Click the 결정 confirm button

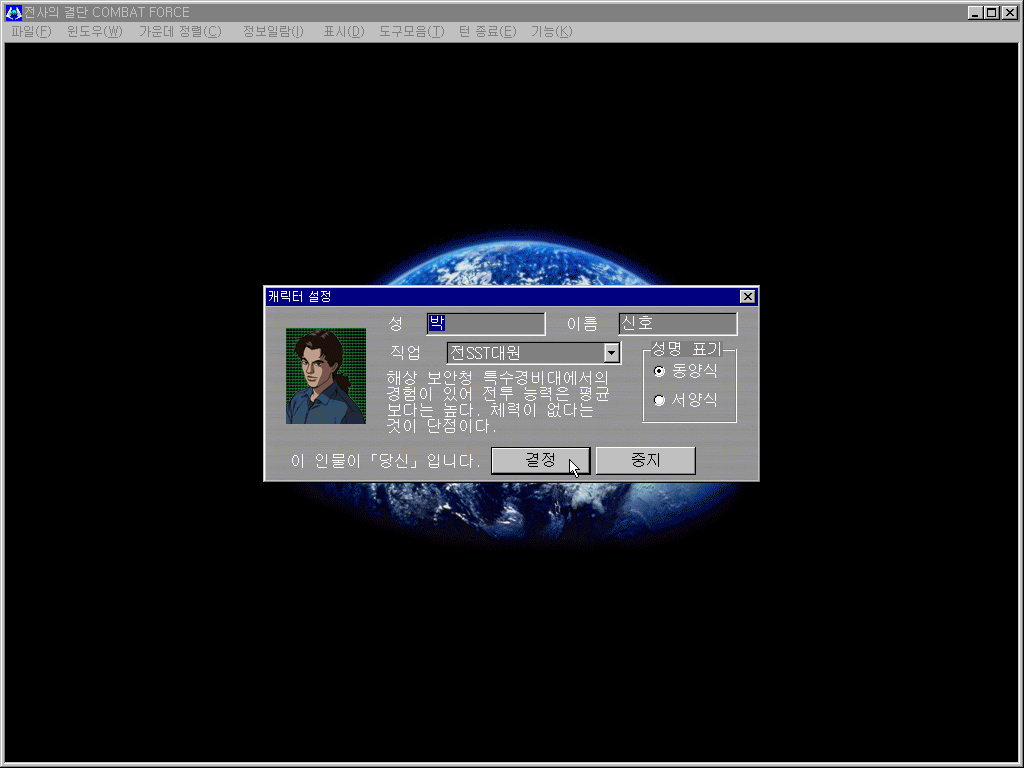coord(541,460)
